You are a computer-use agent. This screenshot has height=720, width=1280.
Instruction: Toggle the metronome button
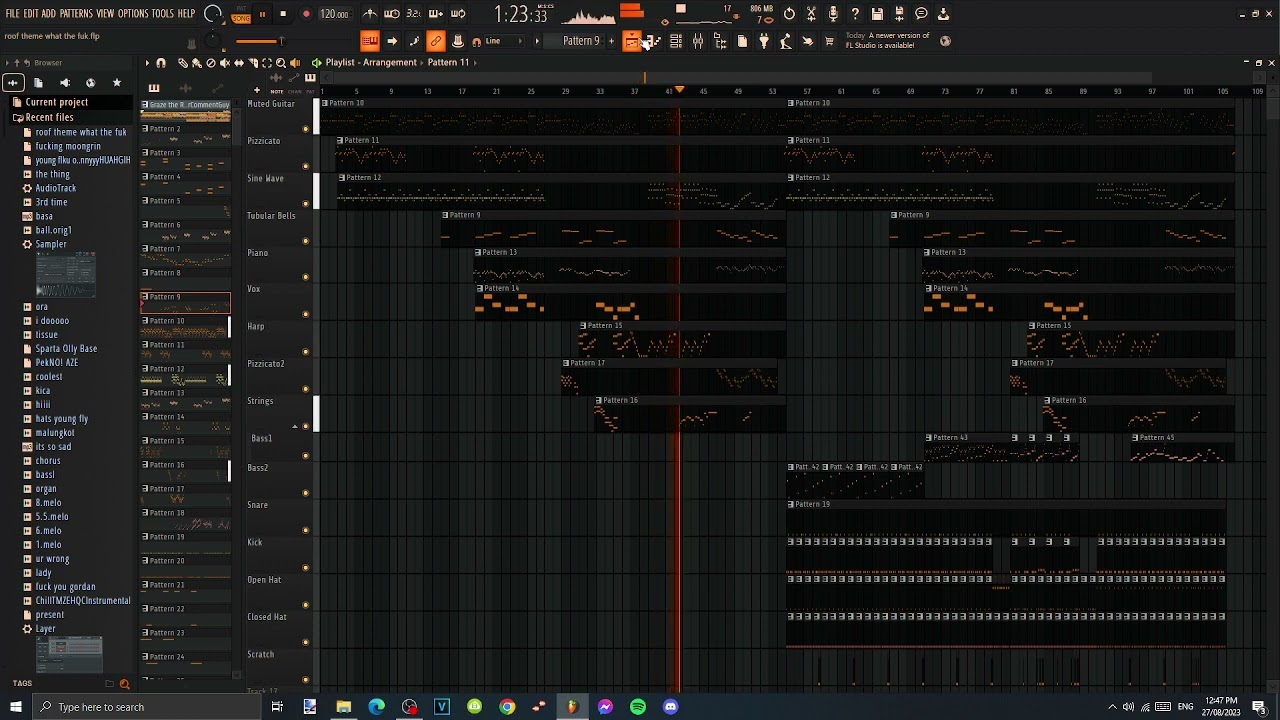click(370, 14)
